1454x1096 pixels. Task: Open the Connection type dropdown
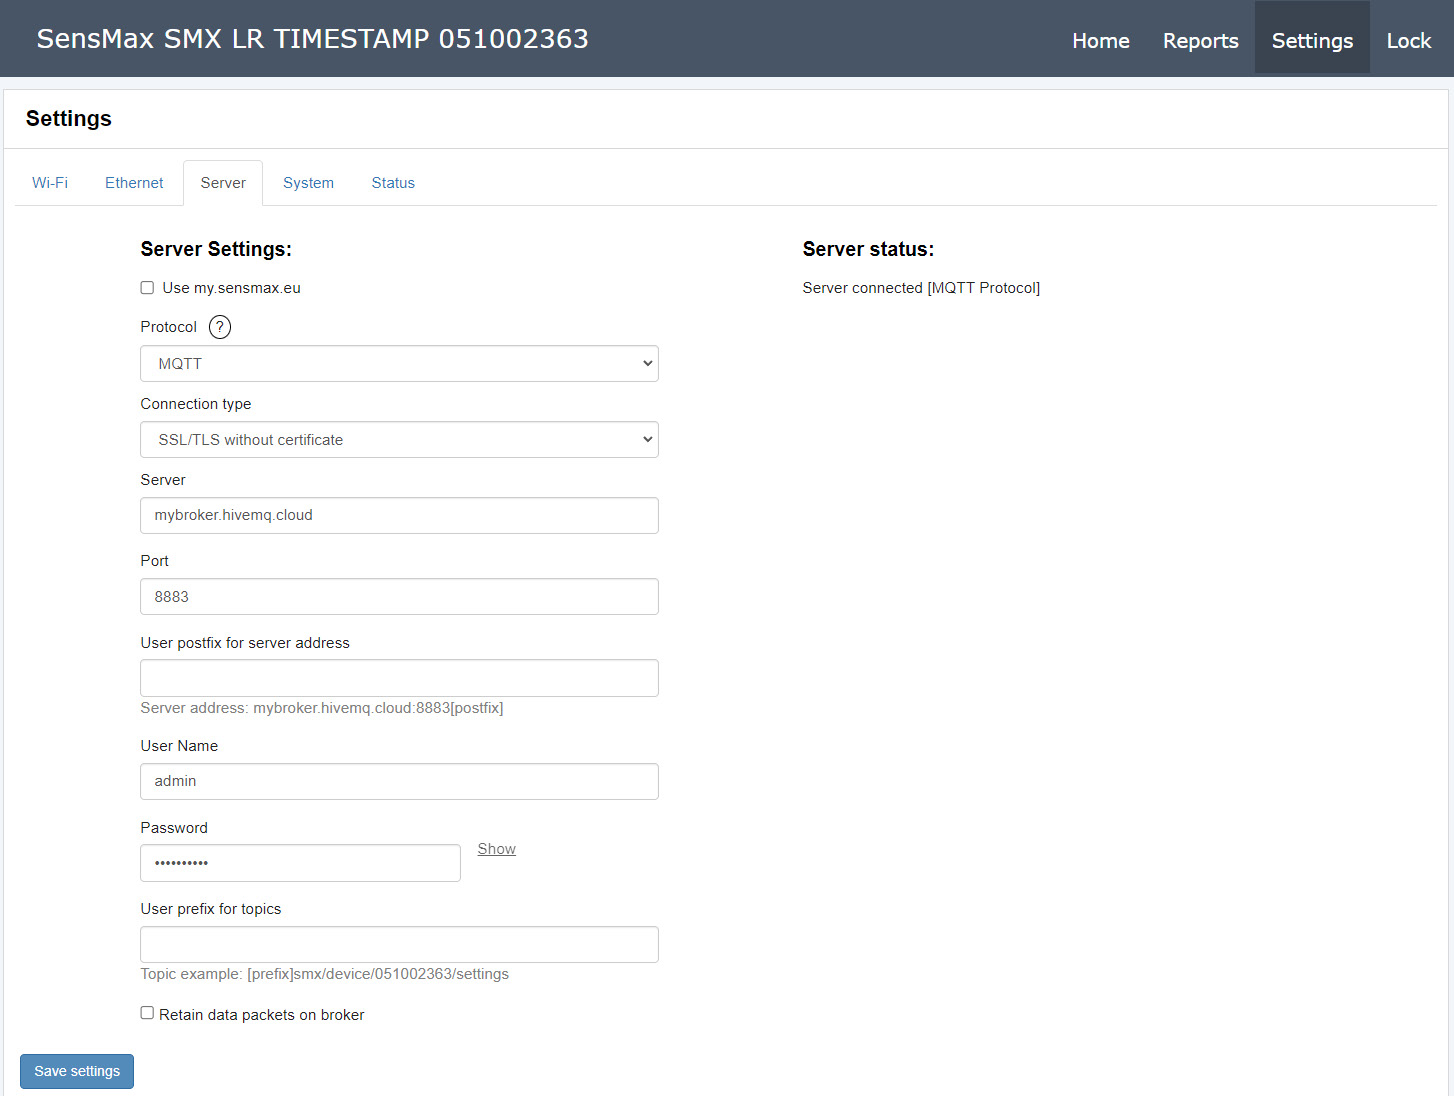399,440
